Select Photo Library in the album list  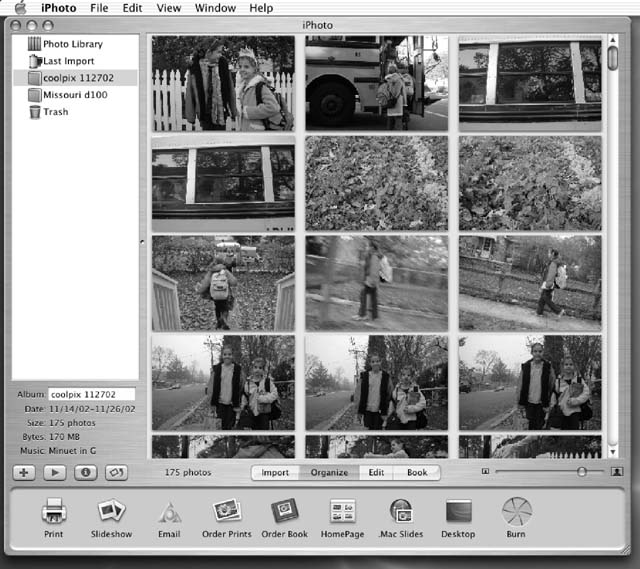tap(76, 44)
